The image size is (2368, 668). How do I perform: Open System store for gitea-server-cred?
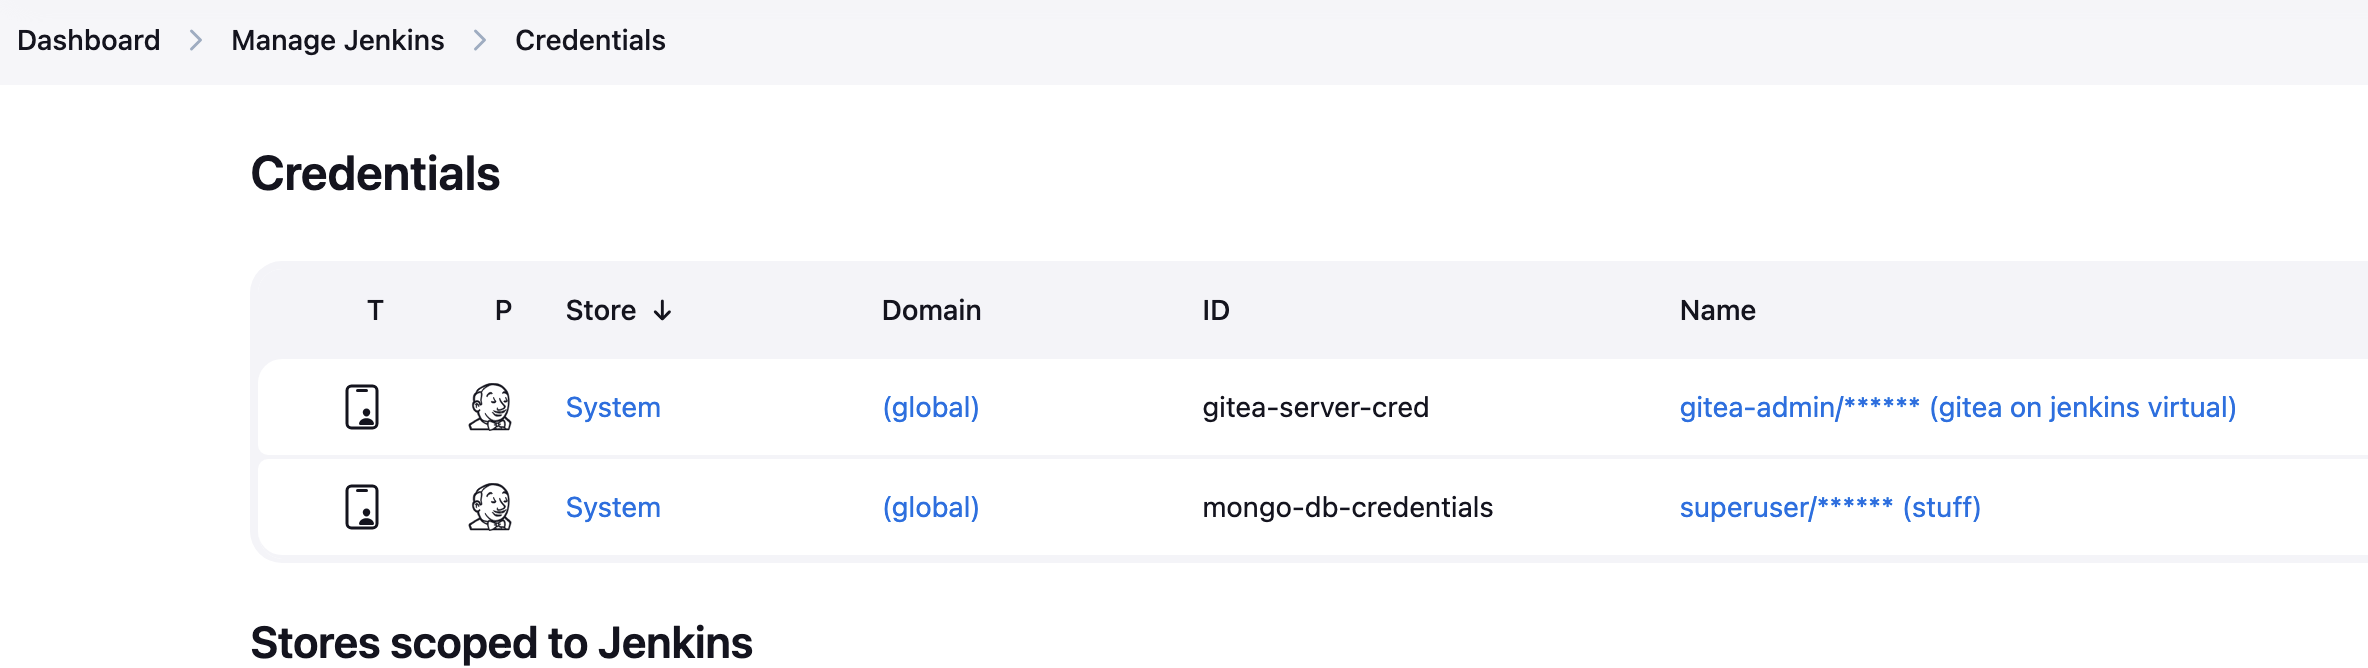click(x=613, y=407)
